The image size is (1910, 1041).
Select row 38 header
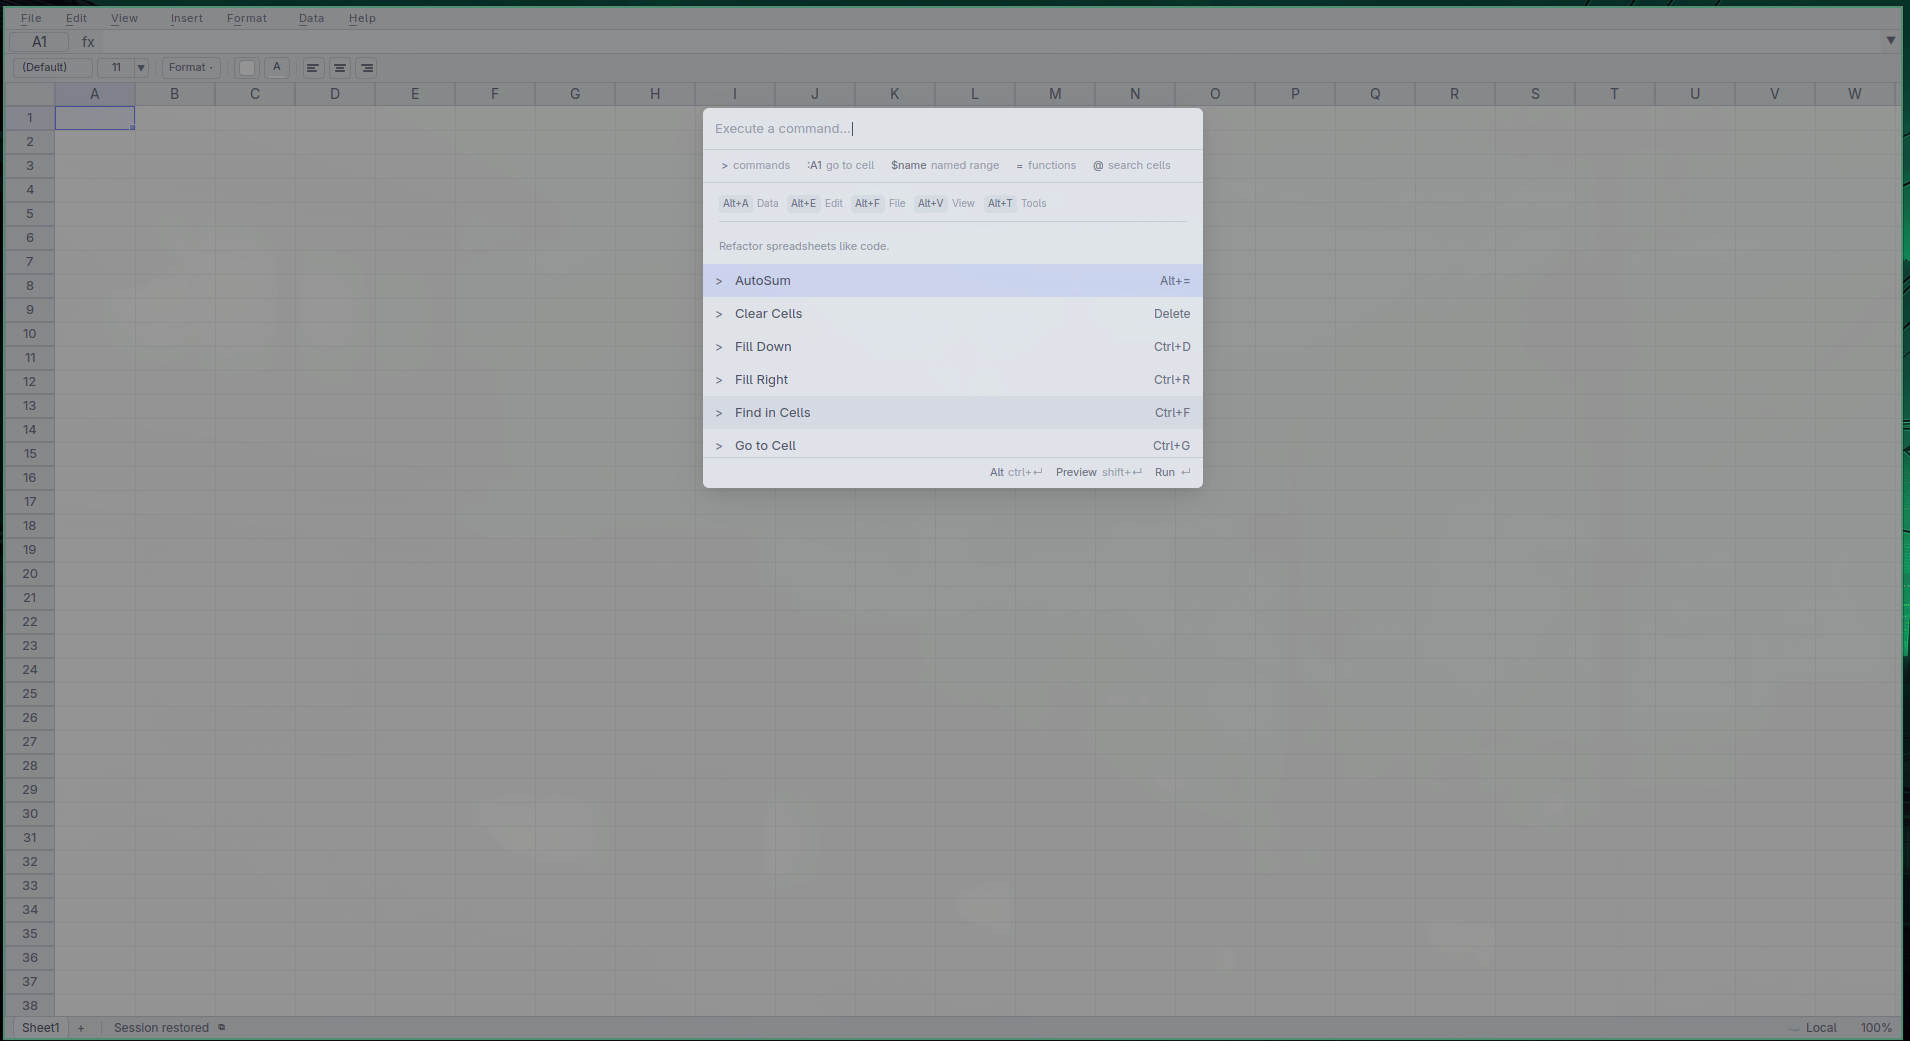(x=30, y=1006)
